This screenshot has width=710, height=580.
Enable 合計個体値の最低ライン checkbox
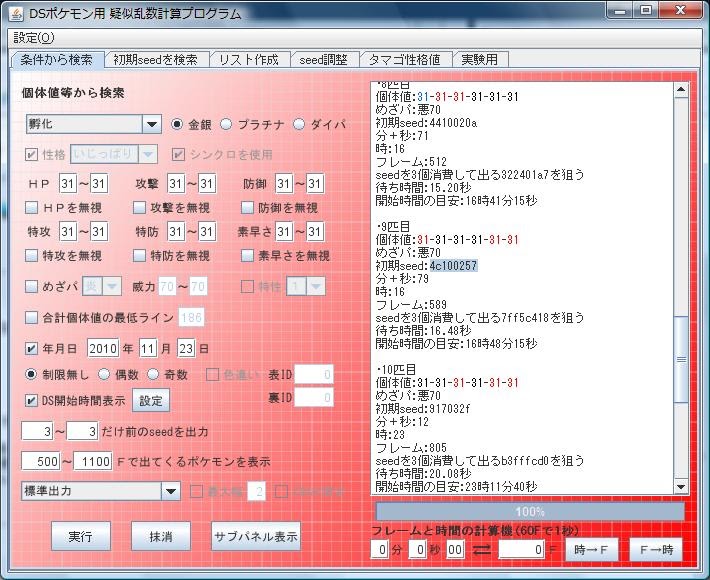pyautogui.click(x=31, y=317)
